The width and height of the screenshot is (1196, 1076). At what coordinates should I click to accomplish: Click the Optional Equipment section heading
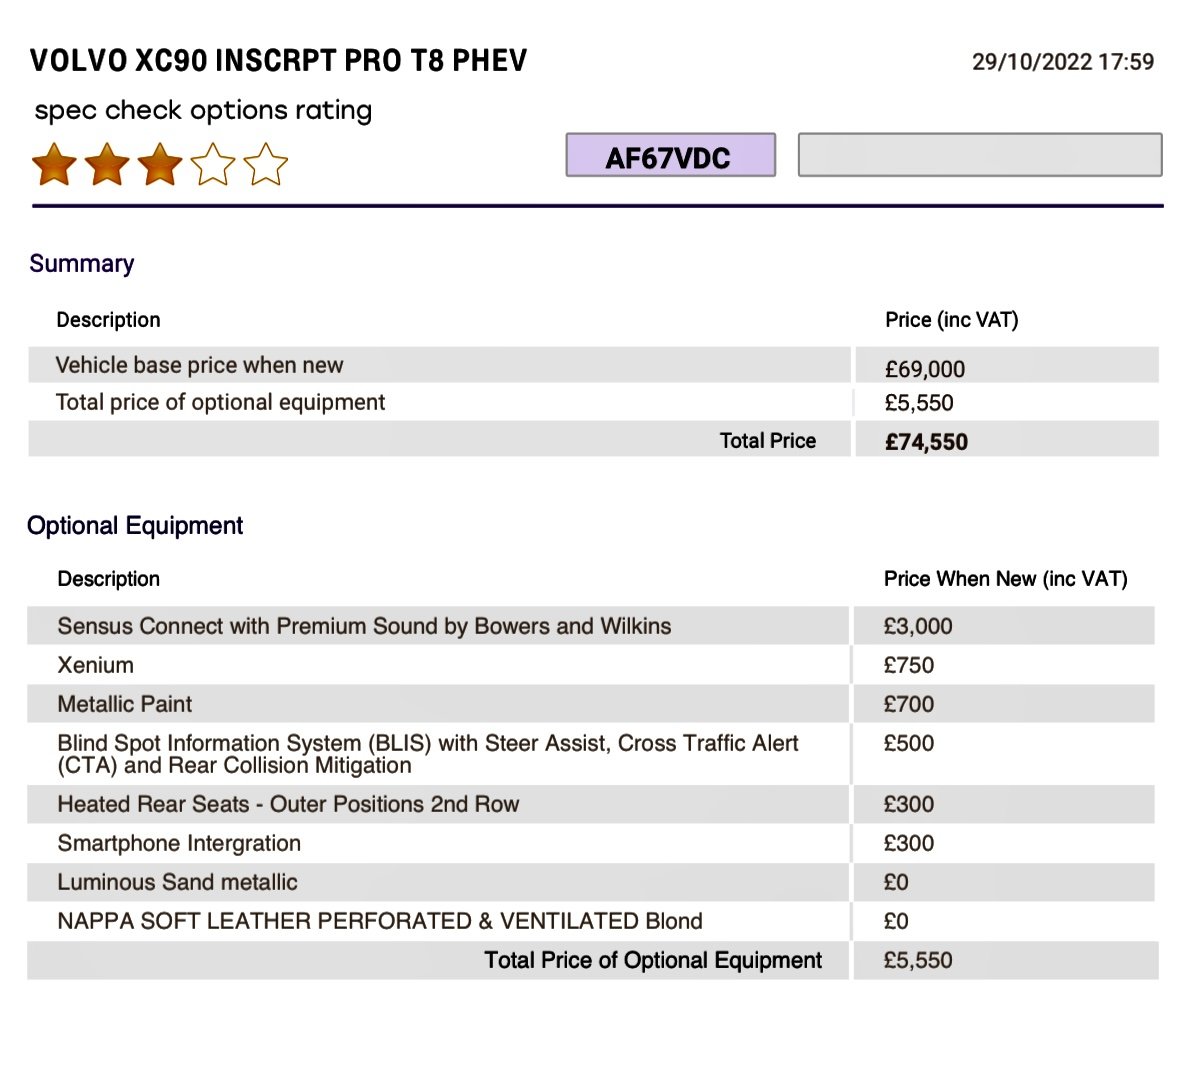[x=135, y=525]
